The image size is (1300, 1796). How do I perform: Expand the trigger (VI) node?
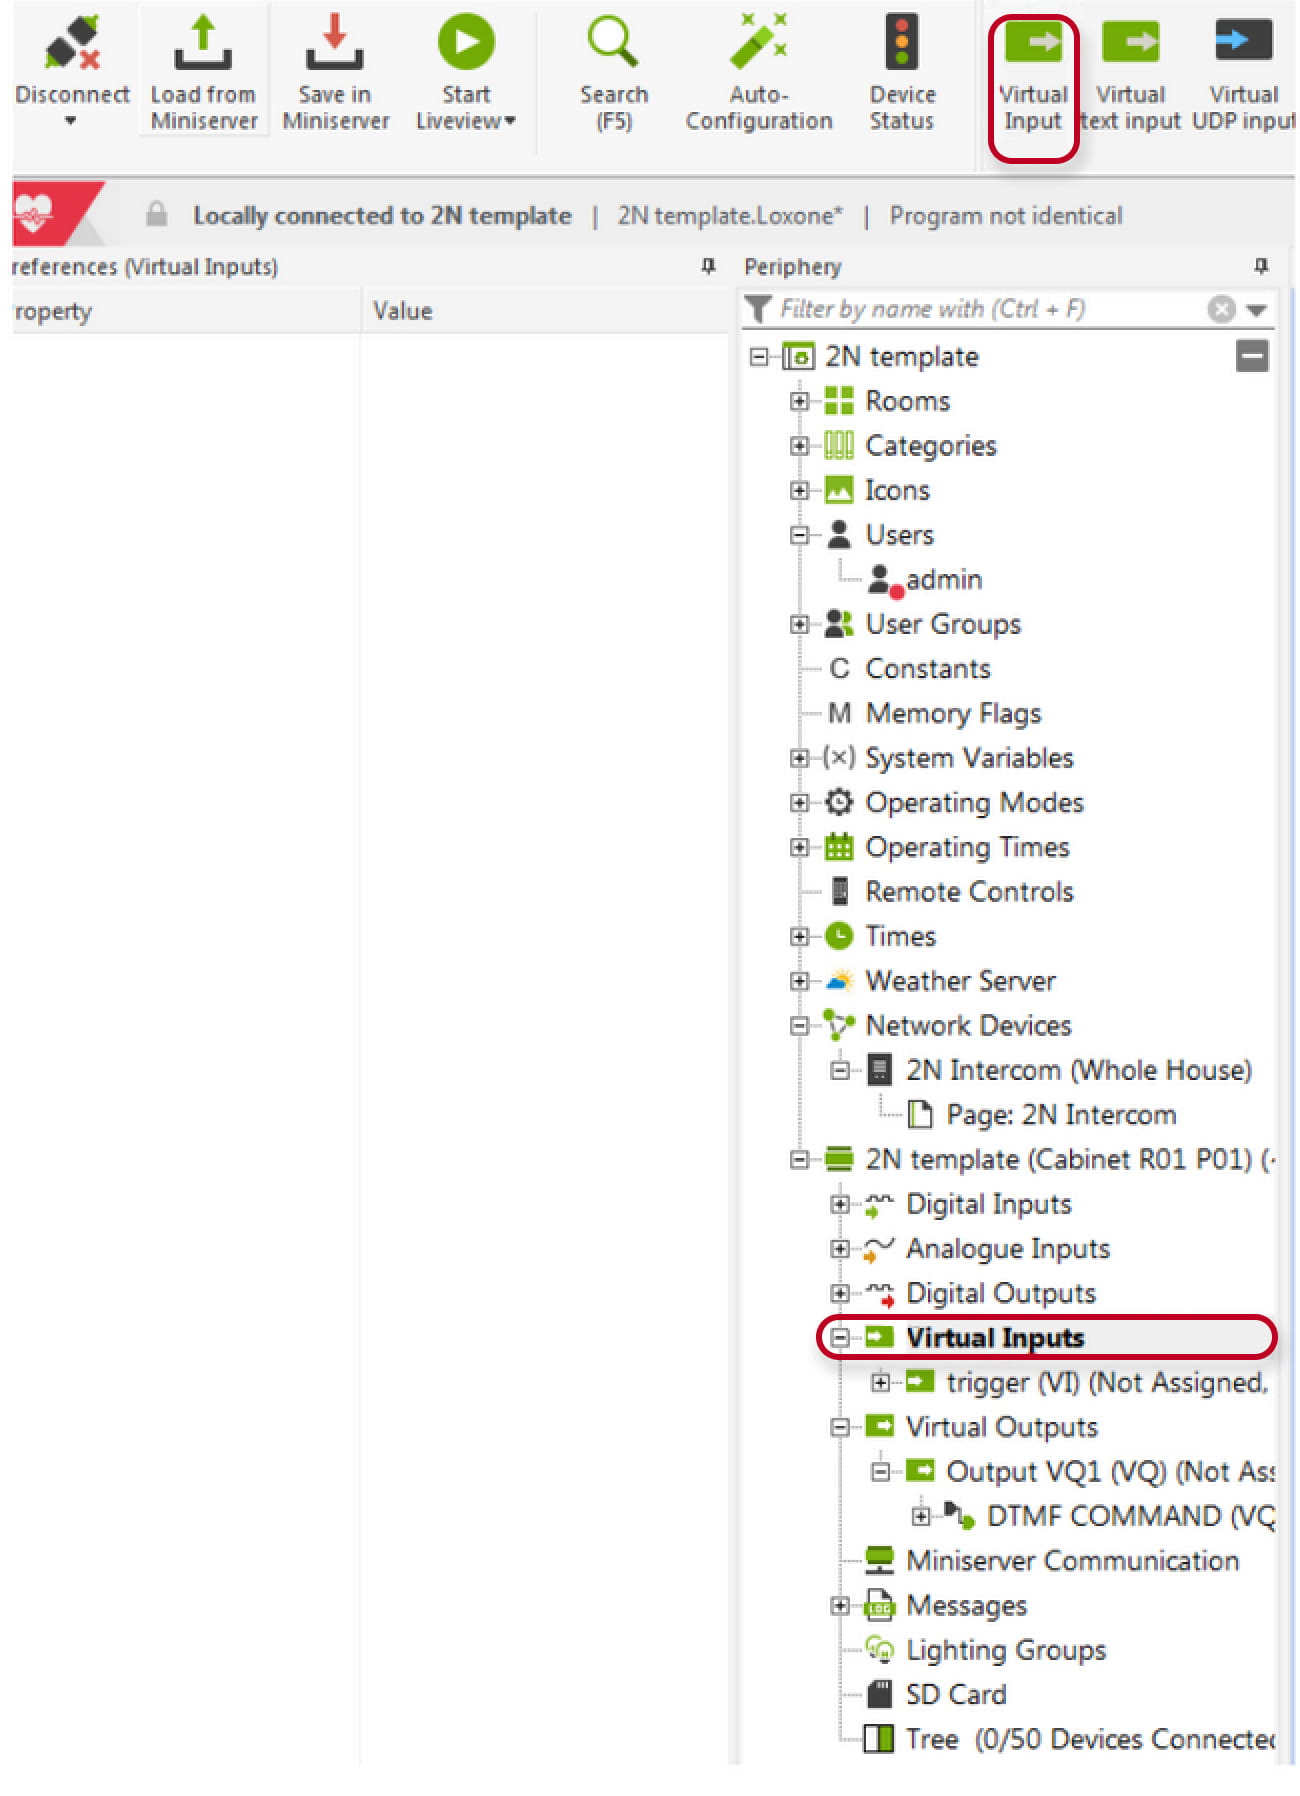click(880, 1382)
